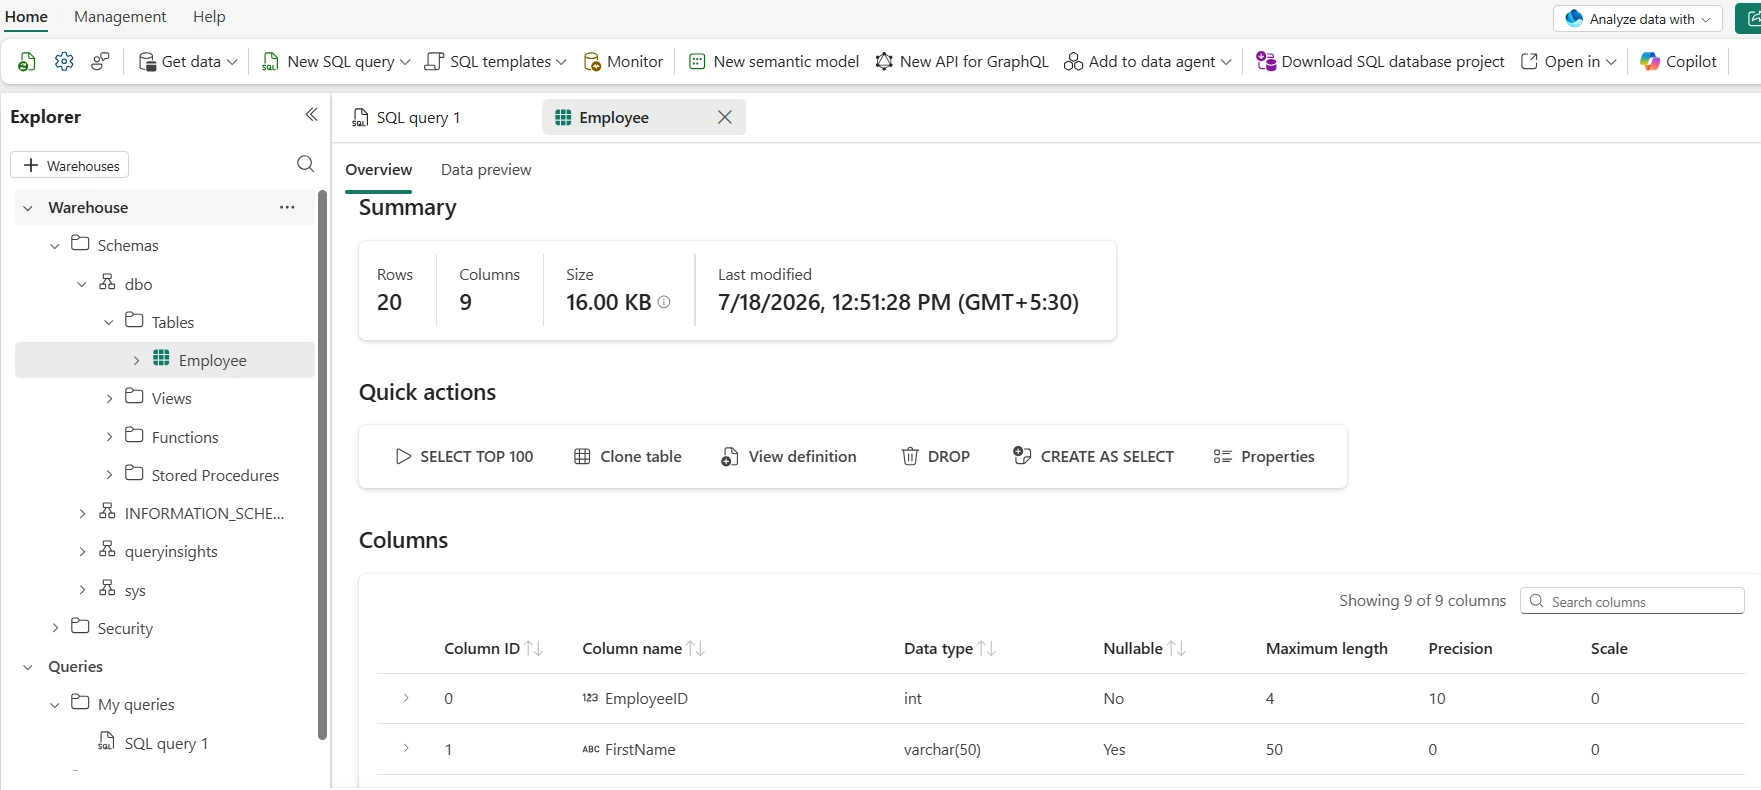Expand the sys schema node
Image resolution: width=1761 pixels, height=790 pixels.
pyautogui.click(x=82, y=591)
